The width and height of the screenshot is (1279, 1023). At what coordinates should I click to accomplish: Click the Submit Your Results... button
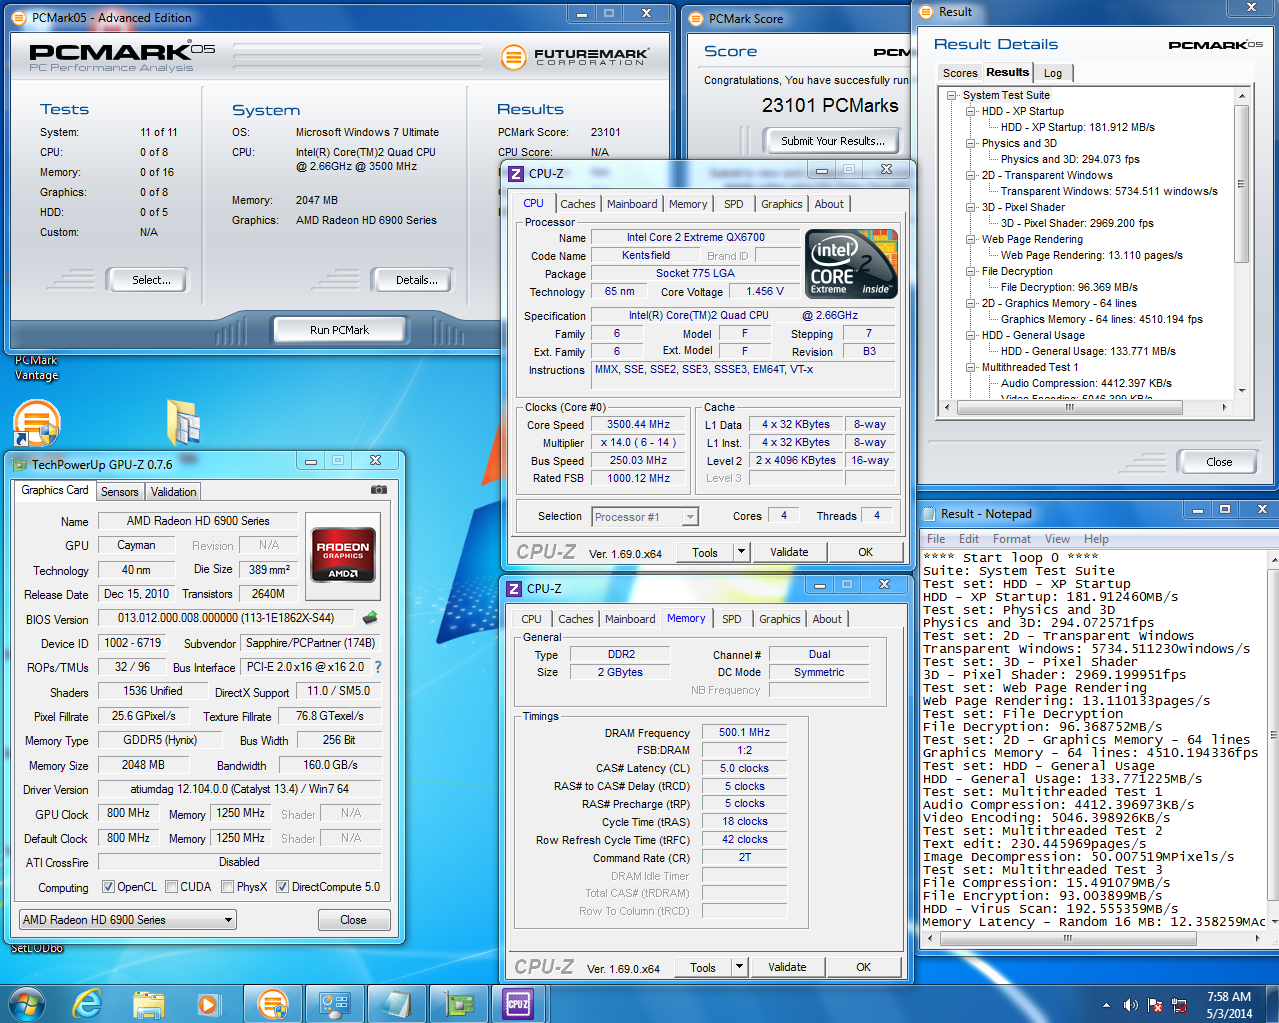tap(832, 141)
